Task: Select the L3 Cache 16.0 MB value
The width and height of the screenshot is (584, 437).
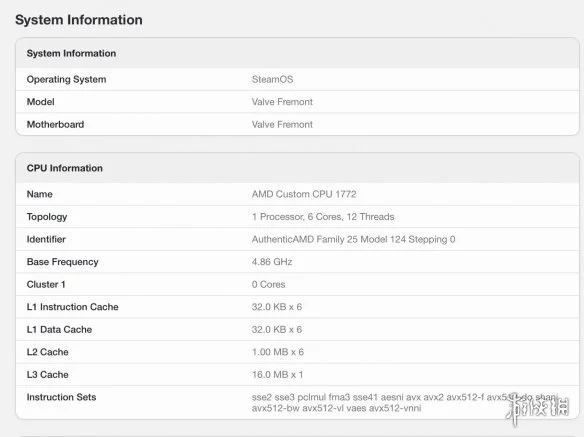Action: point(277,374)
